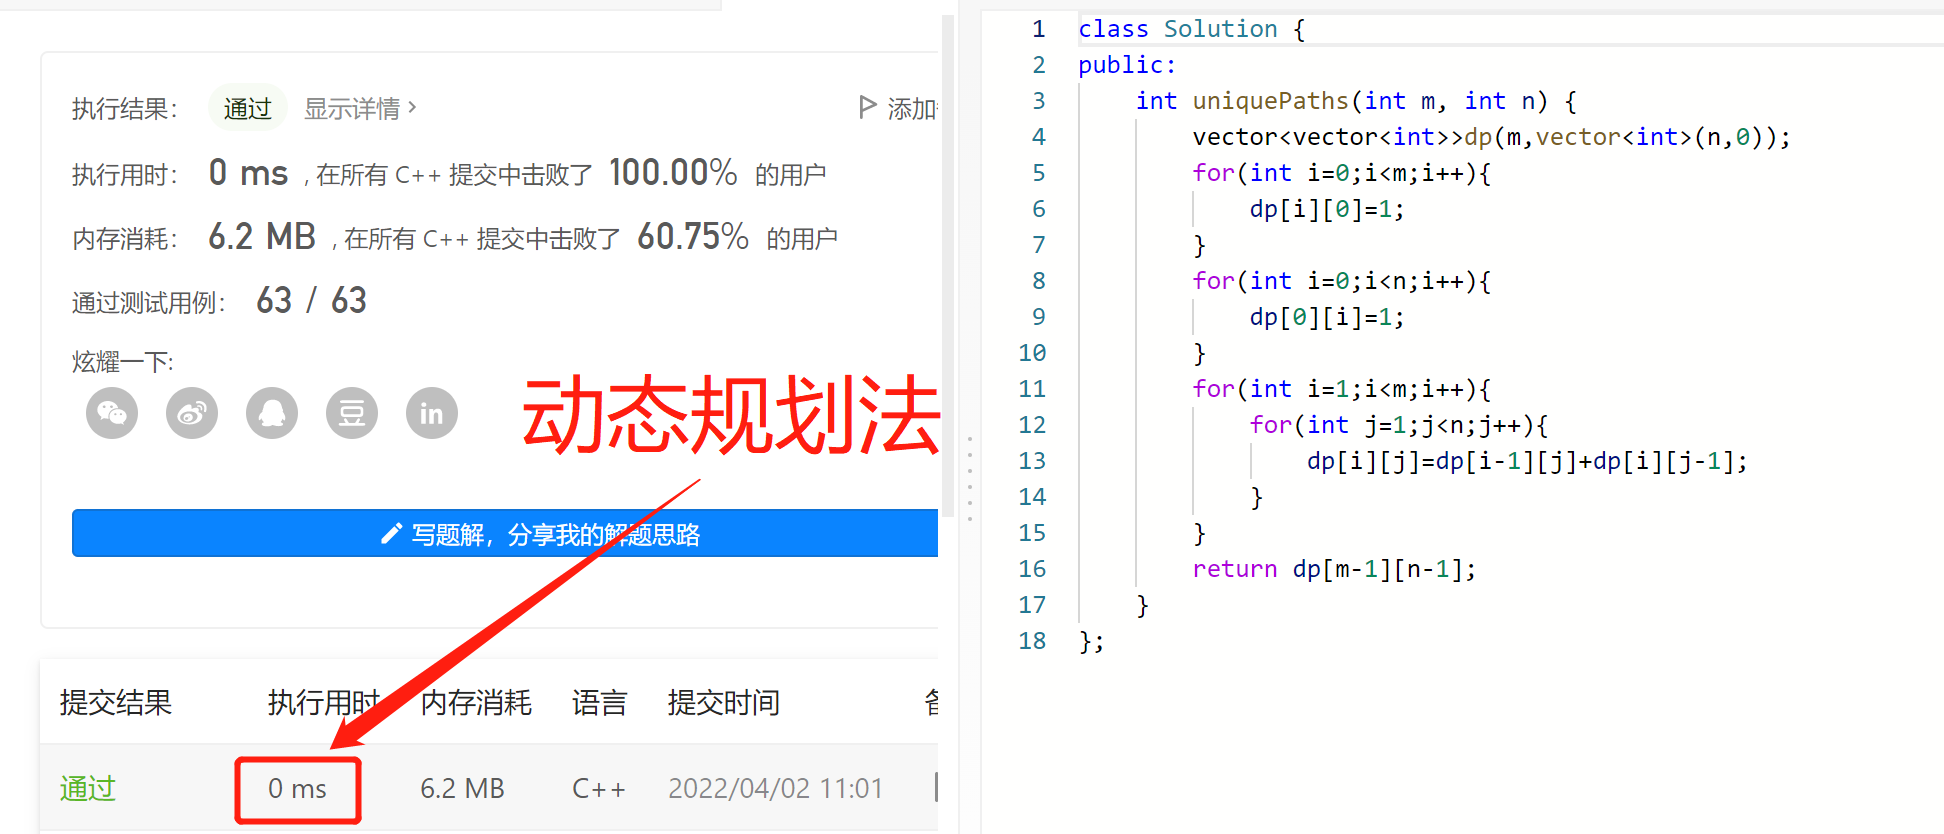Share result via WeChat icon
This screenshot has width=1944, height=834.
[x=112, y=413]
